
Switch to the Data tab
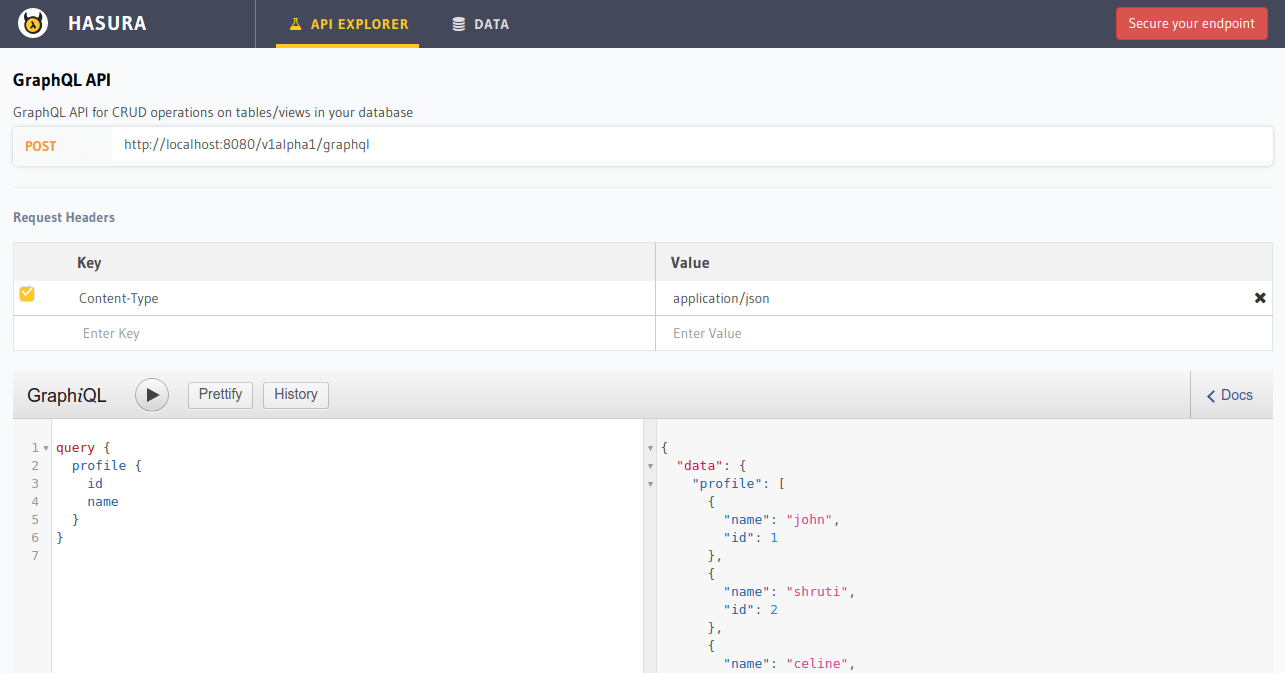[480, 24]
